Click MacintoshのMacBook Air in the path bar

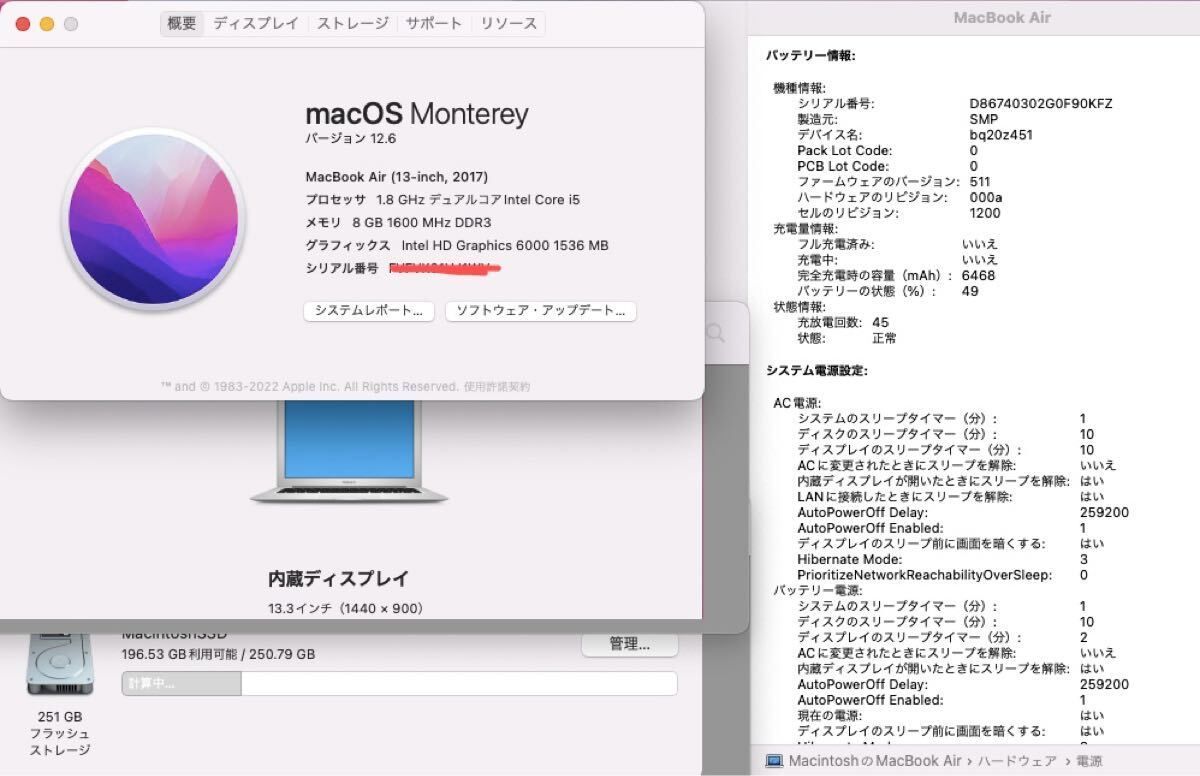pos(875,761)
